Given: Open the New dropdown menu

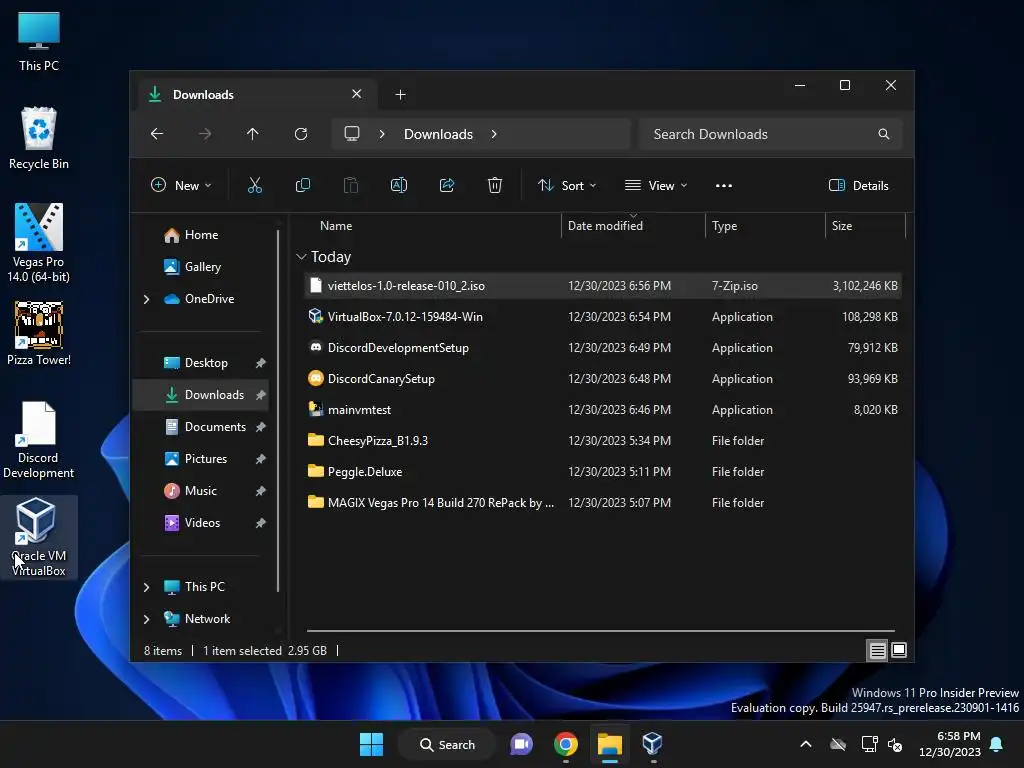Looking at the screenshot, I should [181, 185].
